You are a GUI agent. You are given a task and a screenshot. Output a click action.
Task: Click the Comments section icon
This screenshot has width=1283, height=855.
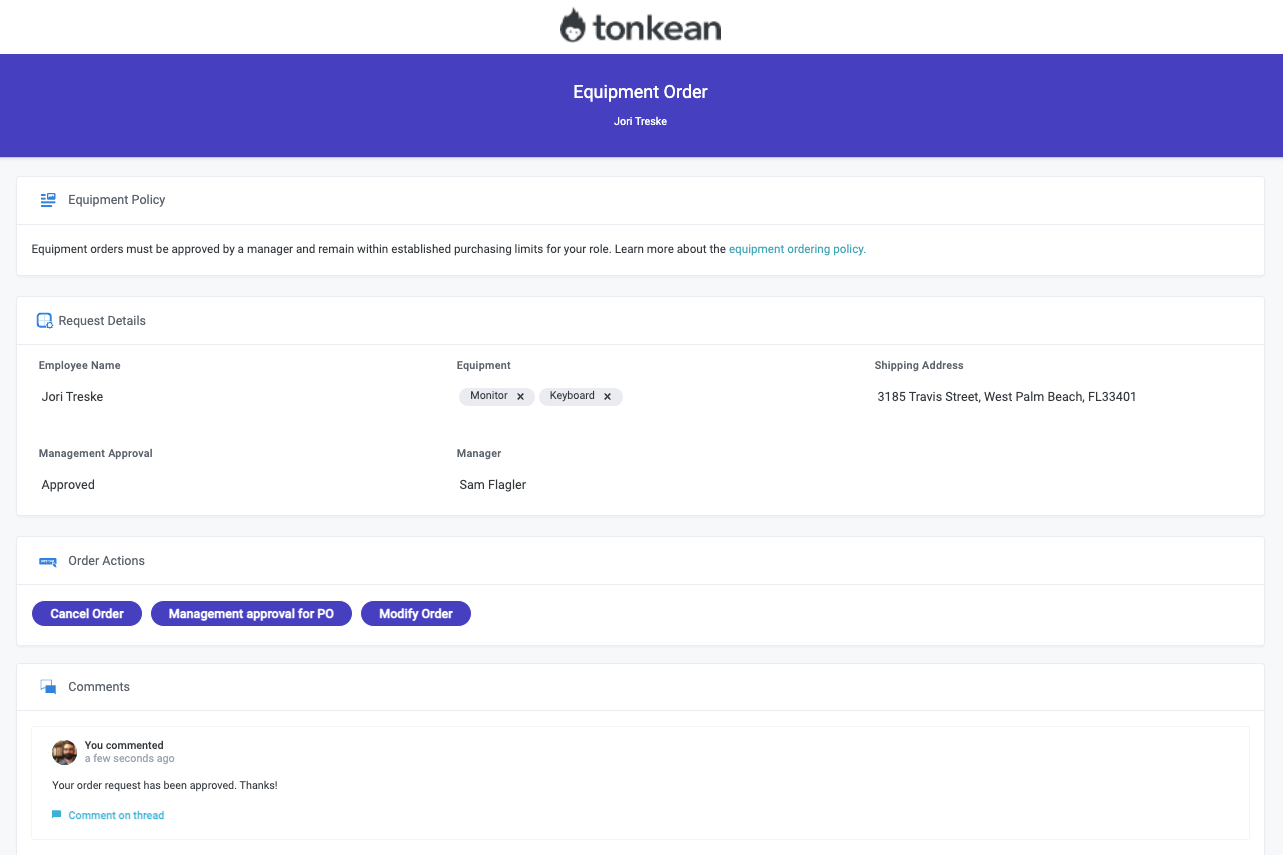pos(48,687)
